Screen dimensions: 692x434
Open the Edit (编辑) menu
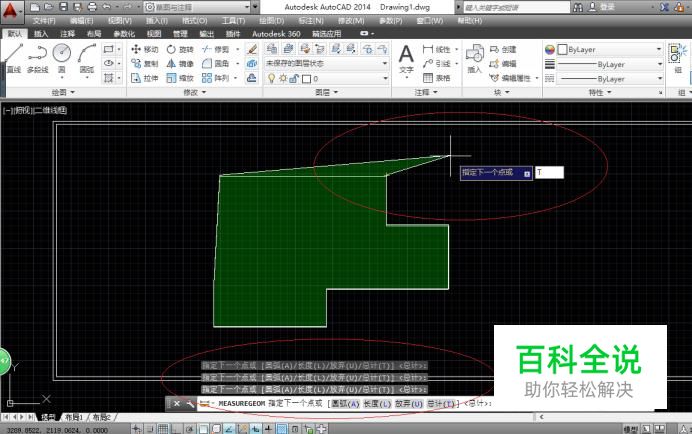pos(82,21)
